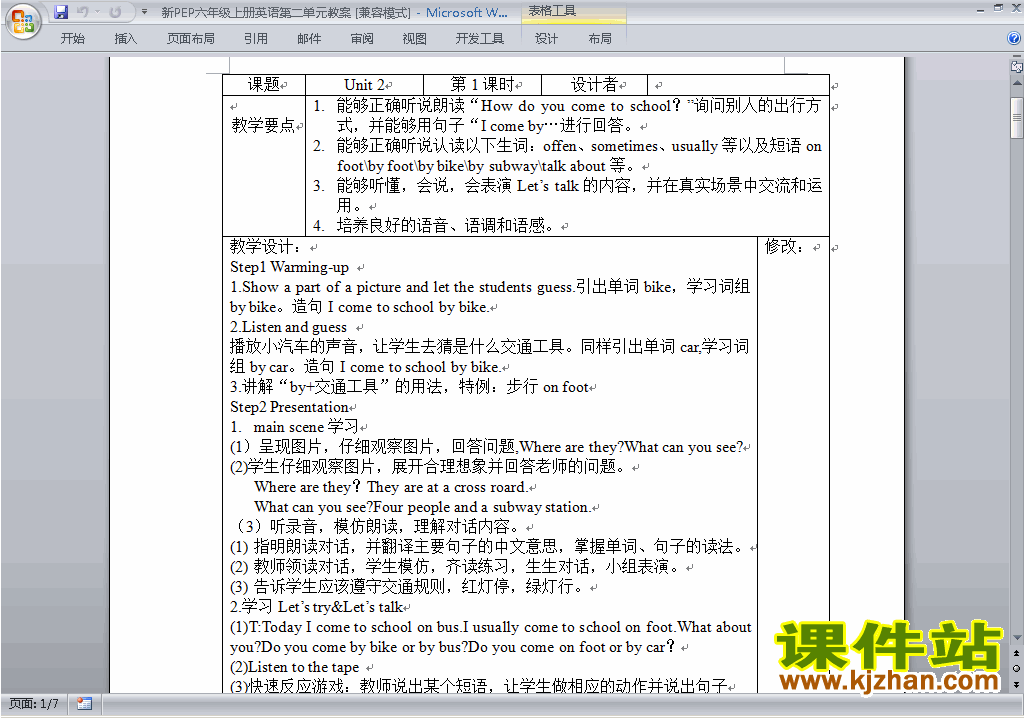
Task: Click the Unit 2 table cell
Action: click(x=364, y=84)
